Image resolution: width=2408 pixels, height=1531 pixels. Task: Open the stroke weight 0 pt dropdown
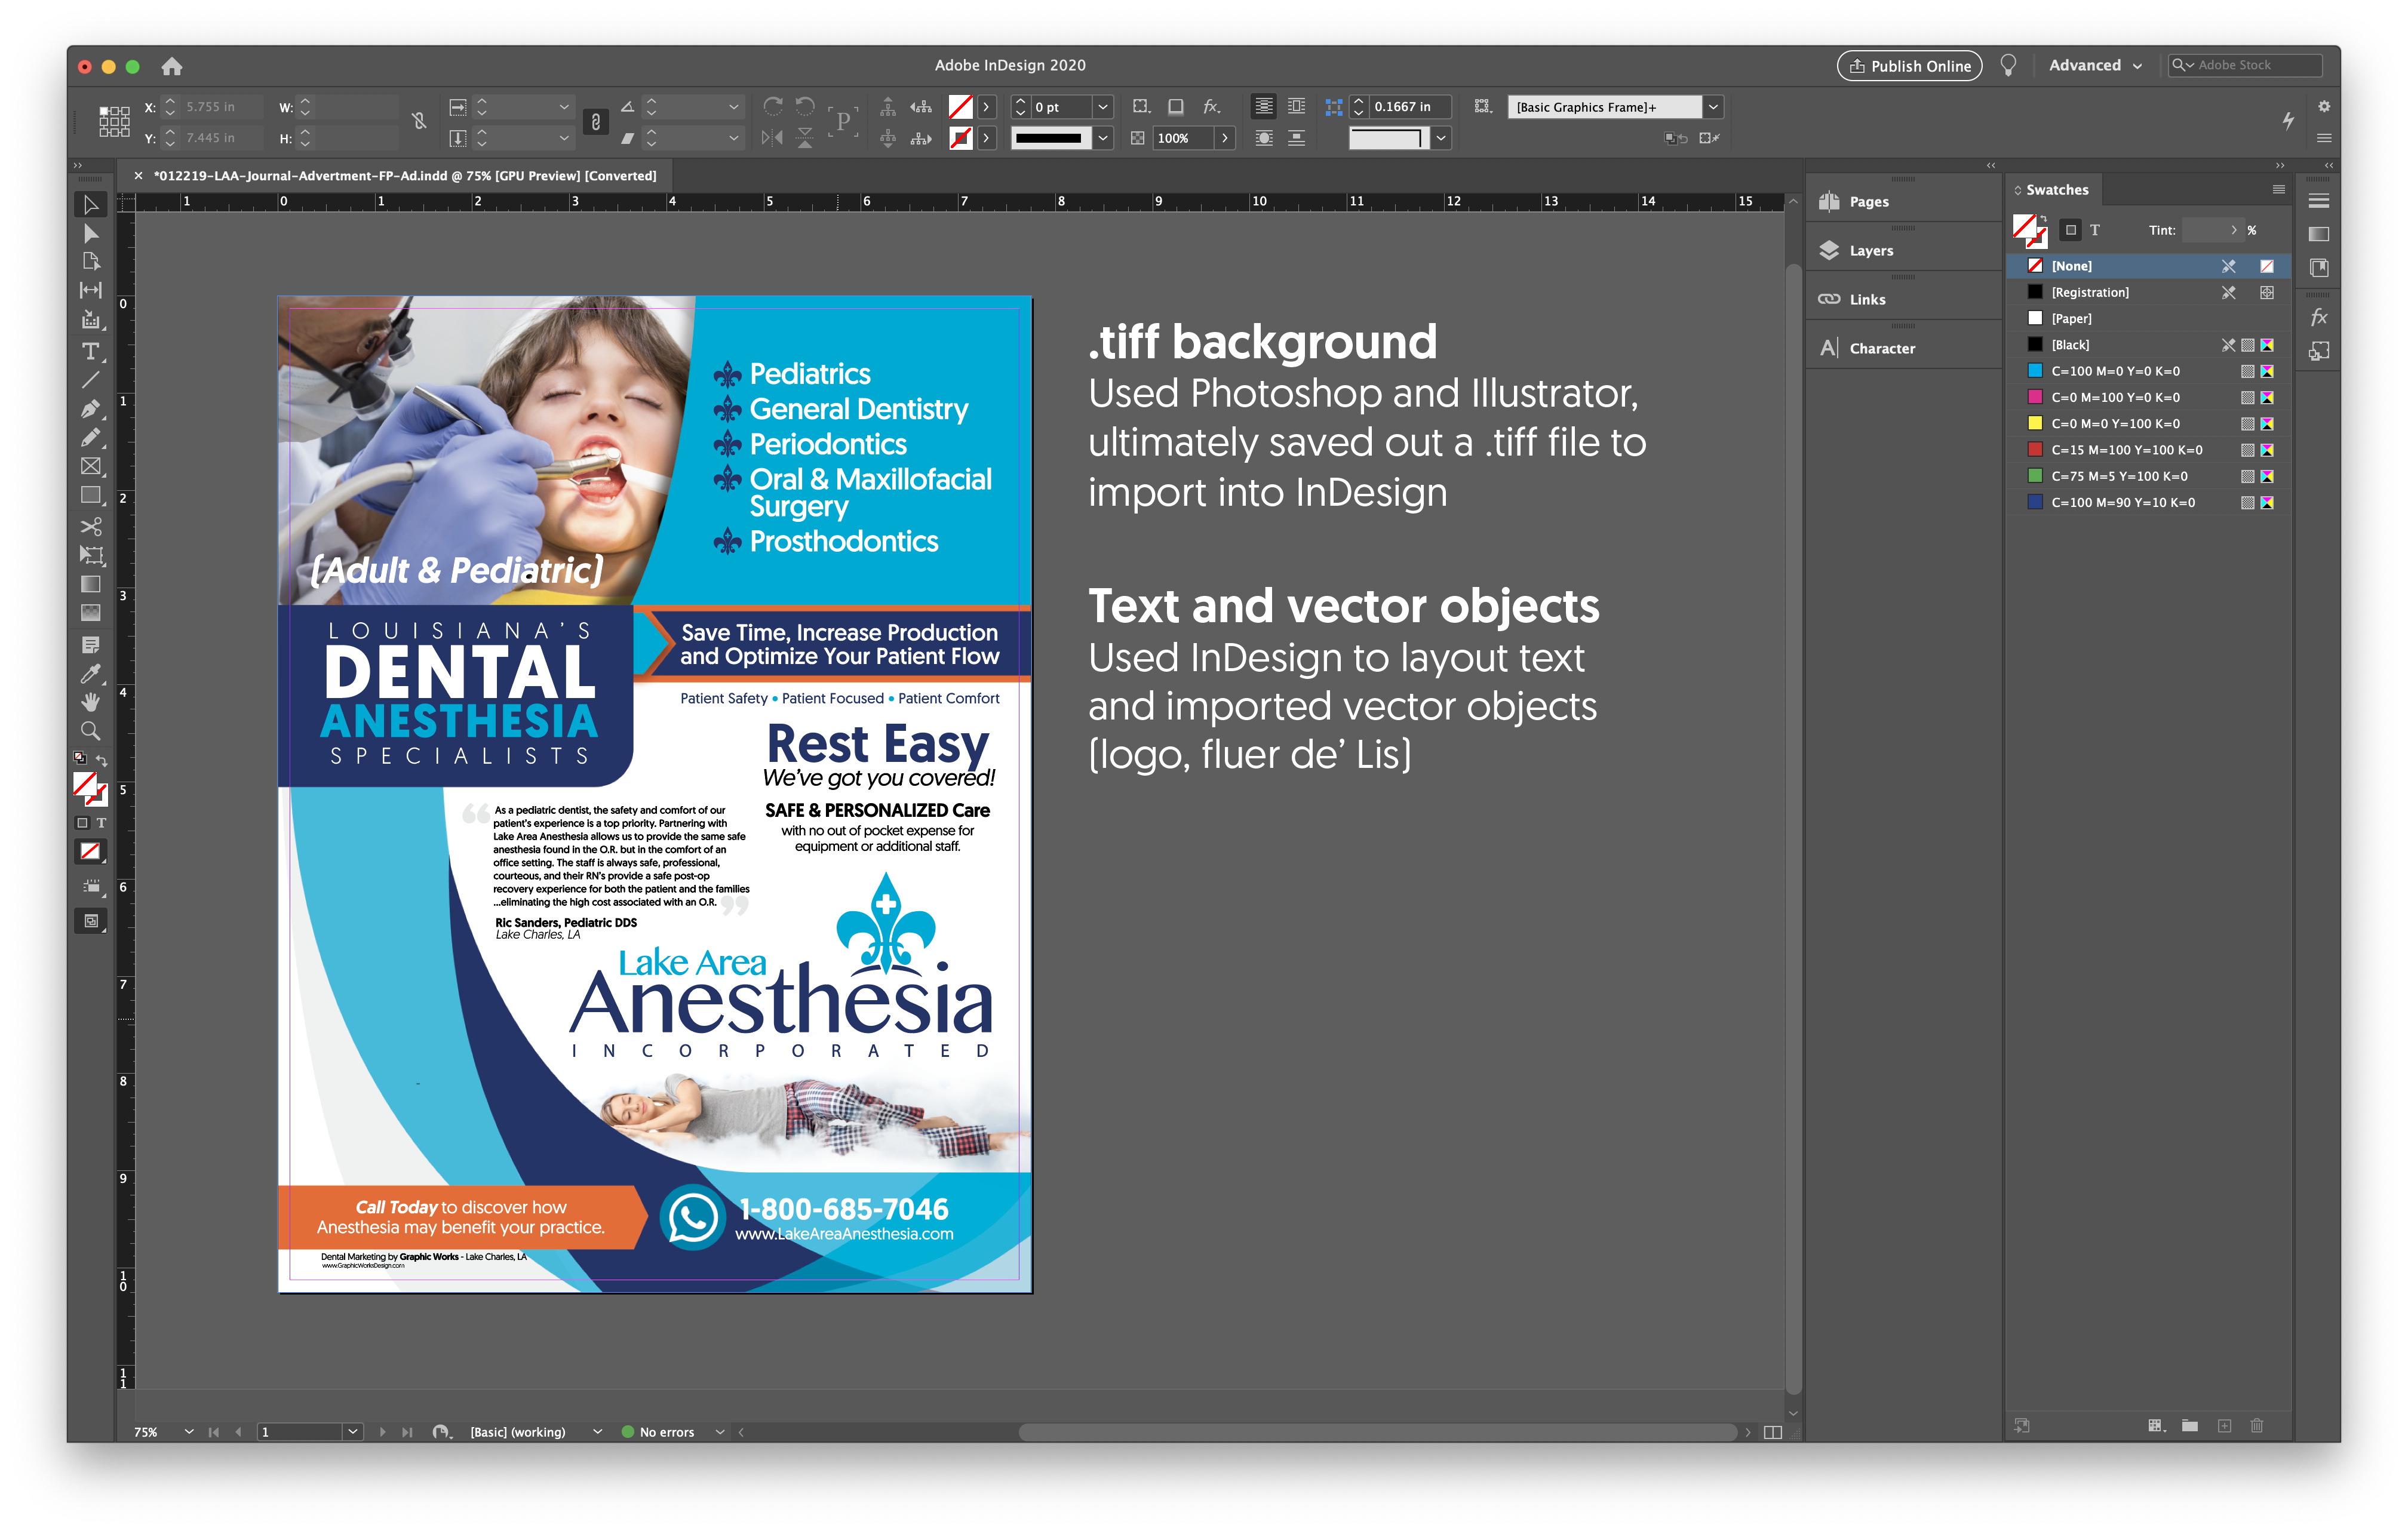[1103, 107]
